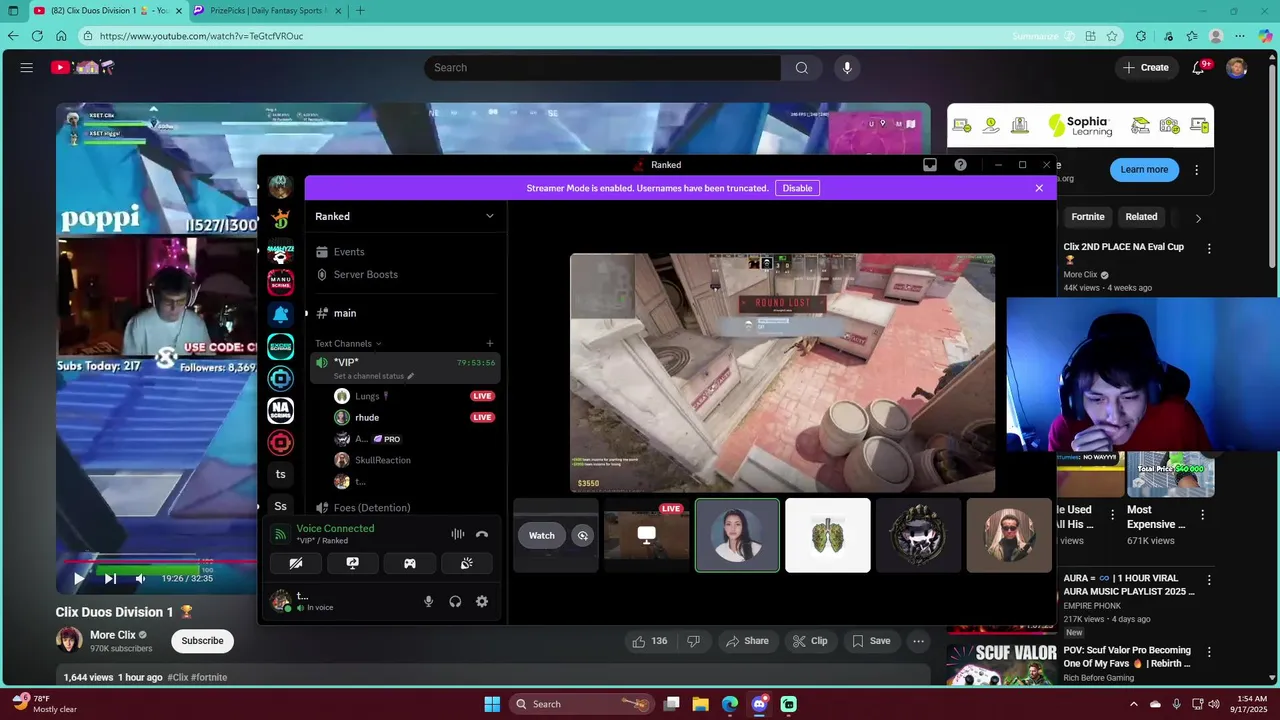The image size is (1280, 720).
Task: Show next filter chips with arrow
Action: [1198, 218]
